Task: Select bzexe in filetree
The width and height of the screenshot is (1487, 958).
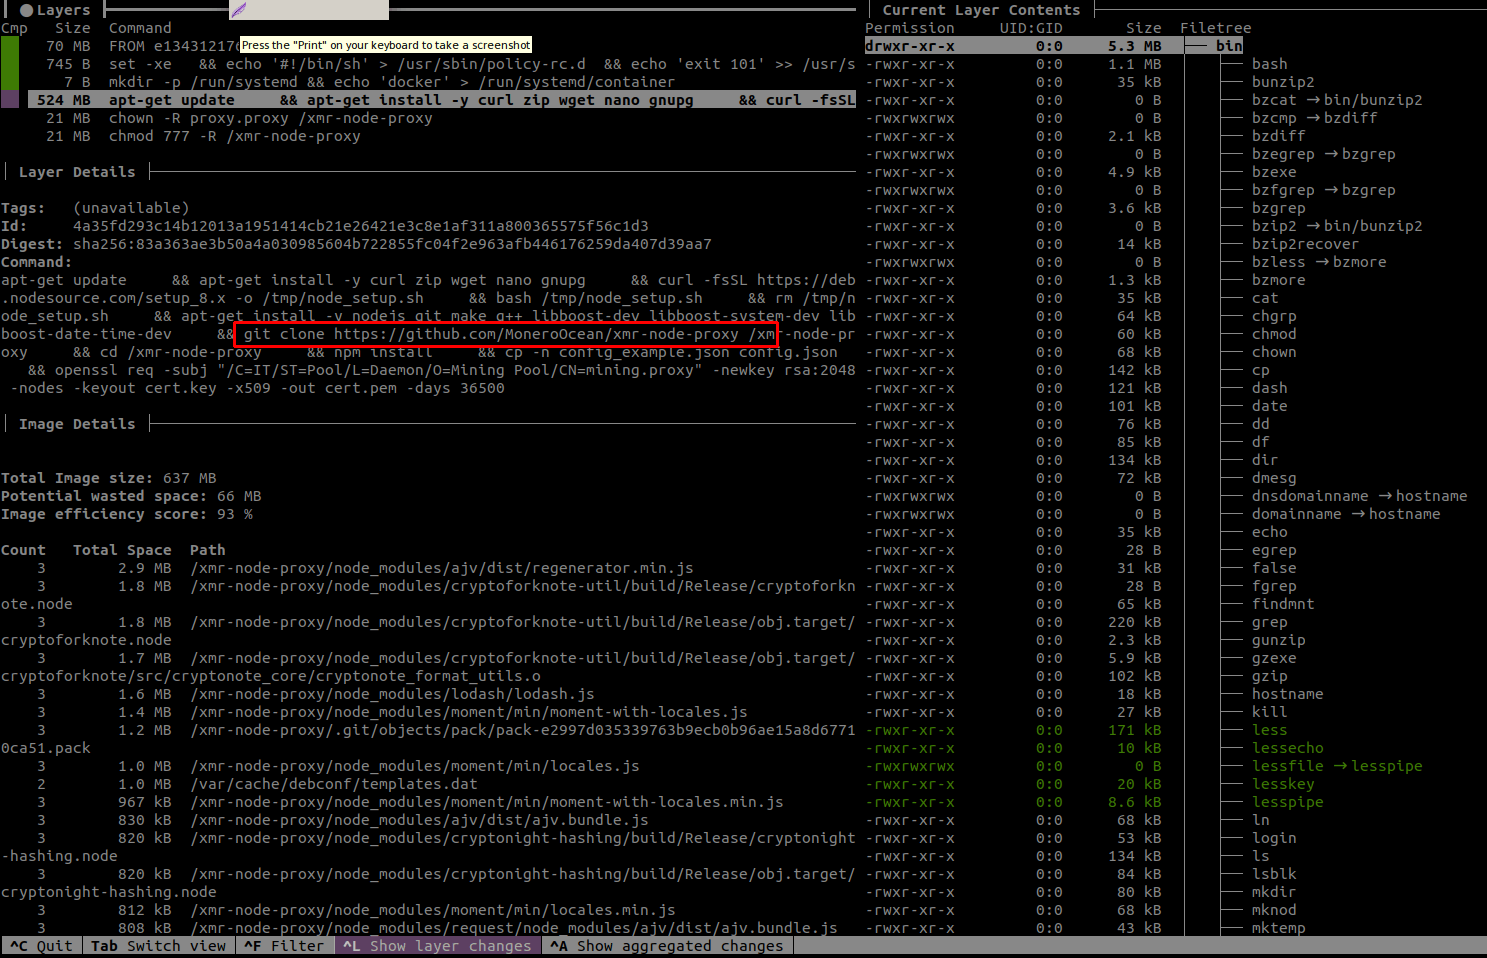Action: [1274, 172]
